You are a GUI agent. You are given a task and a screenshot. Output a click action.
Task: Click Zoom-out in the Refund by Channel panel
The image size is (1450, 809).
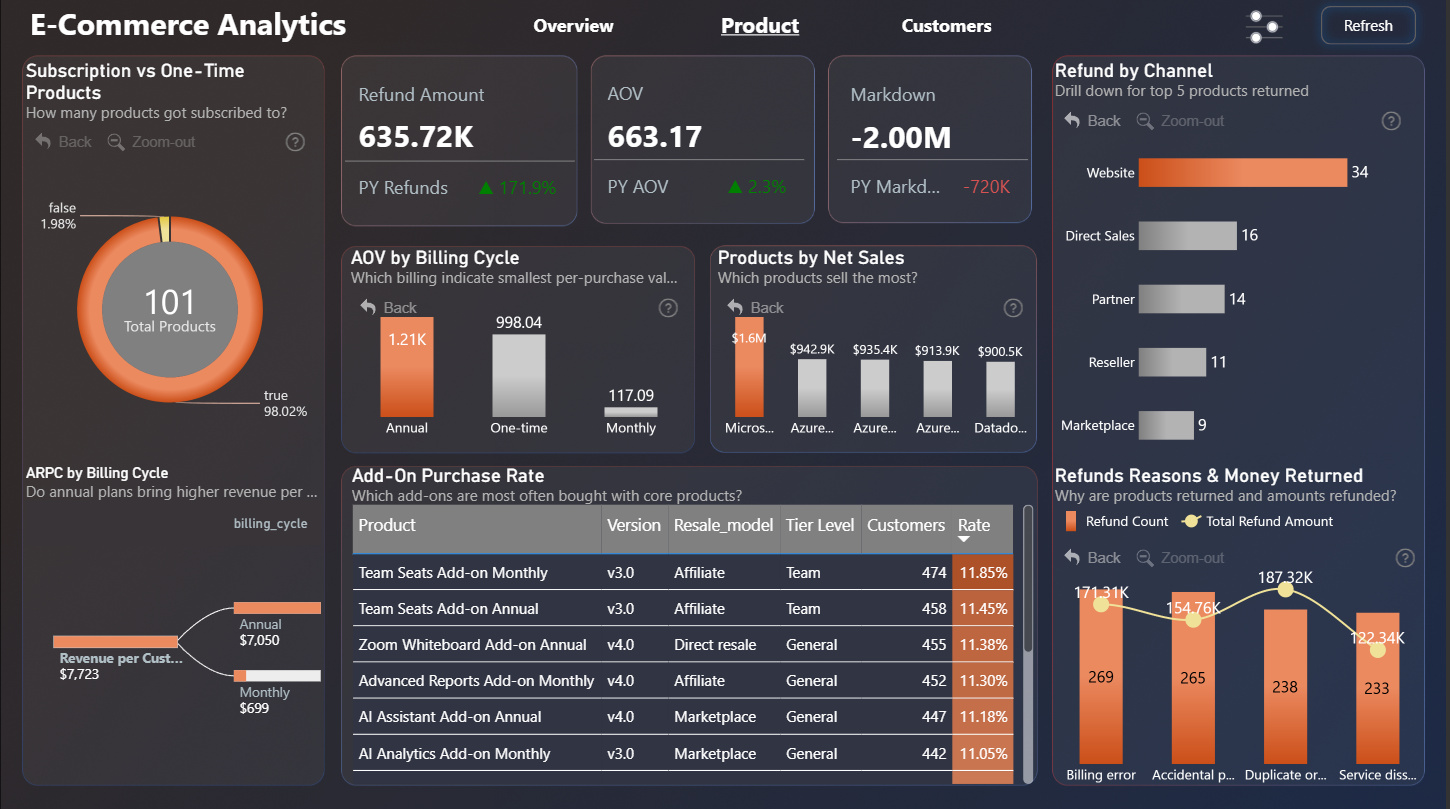tap(1181, 121)
